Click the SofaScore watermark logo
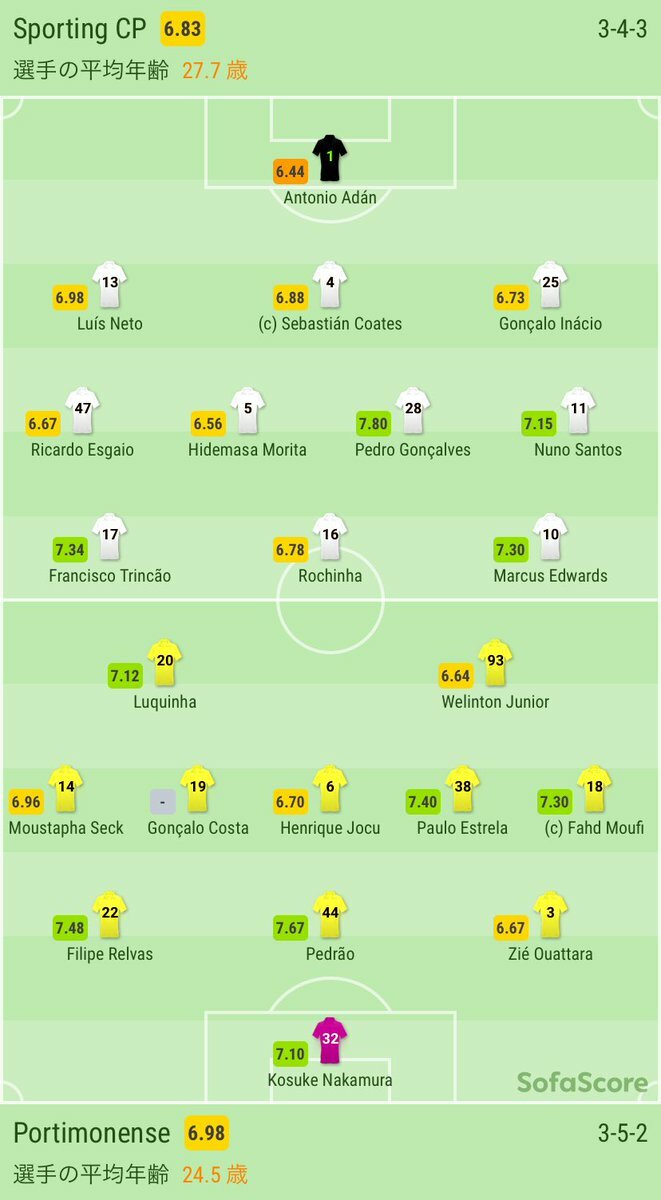The height and width of the screenshot is (1200, 661). point(582,1081)
